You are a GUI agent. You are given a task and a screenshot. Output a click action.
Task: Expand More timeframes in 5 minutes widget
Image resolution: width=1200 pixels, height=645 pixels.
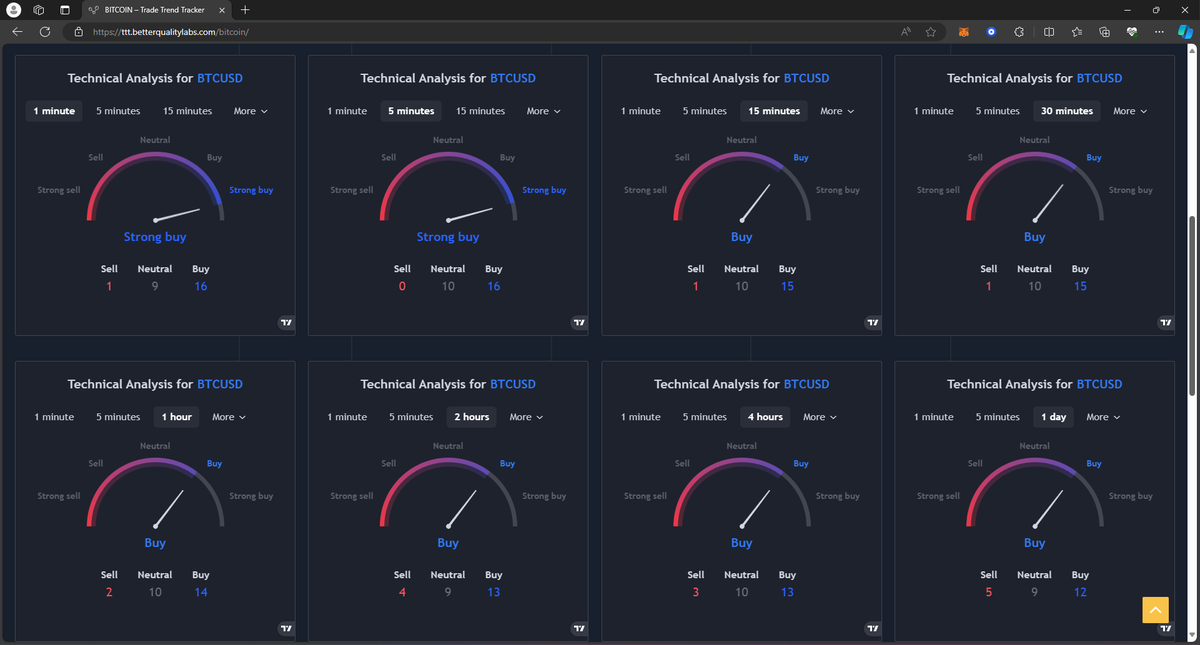pos(544,111)
